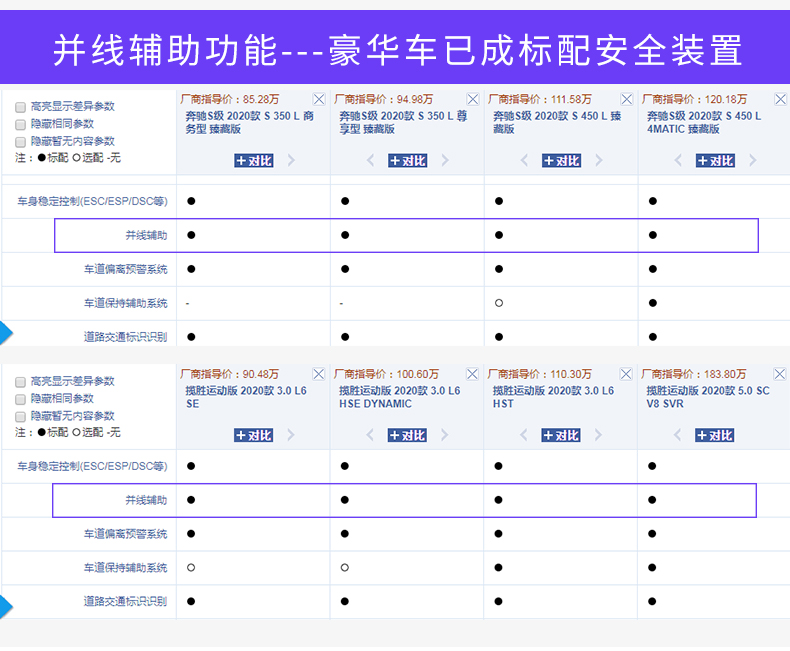
Task: Close the 揽胜运动版 5.0 SC V8 SVR column
Action: click(x=780, y=374)
